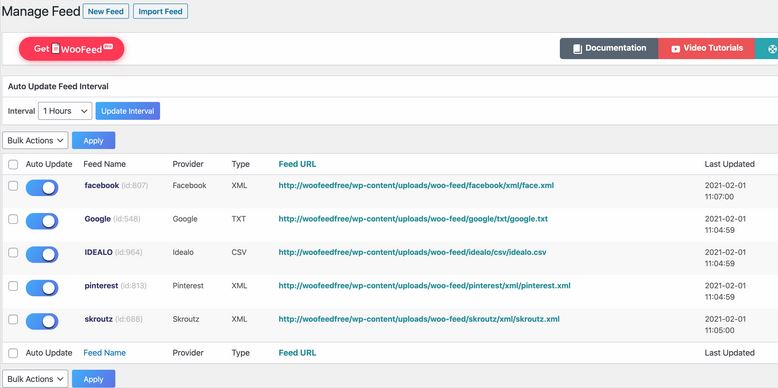Open the Interval 1 Hours dropdown
This screenshot has height=388, width=778.
click(65, 111)
